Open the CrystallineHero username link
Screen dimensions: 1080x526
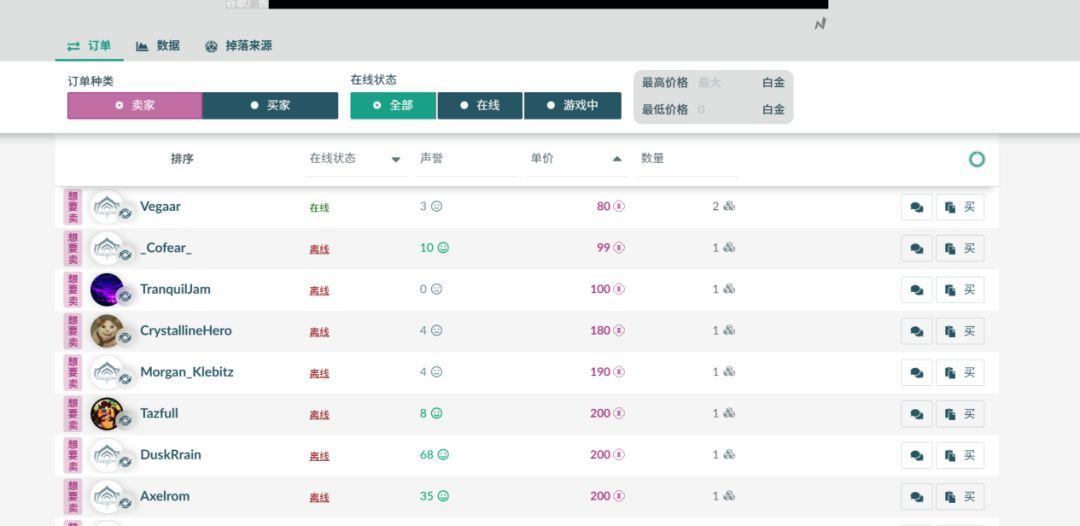186,330
